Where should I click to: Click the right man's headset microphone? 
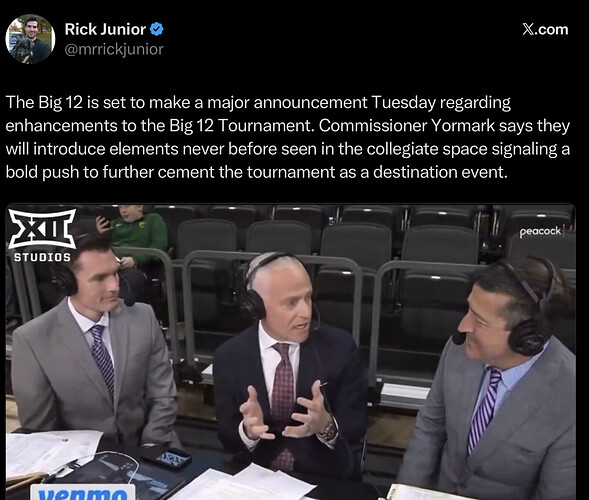pos(459,338)
